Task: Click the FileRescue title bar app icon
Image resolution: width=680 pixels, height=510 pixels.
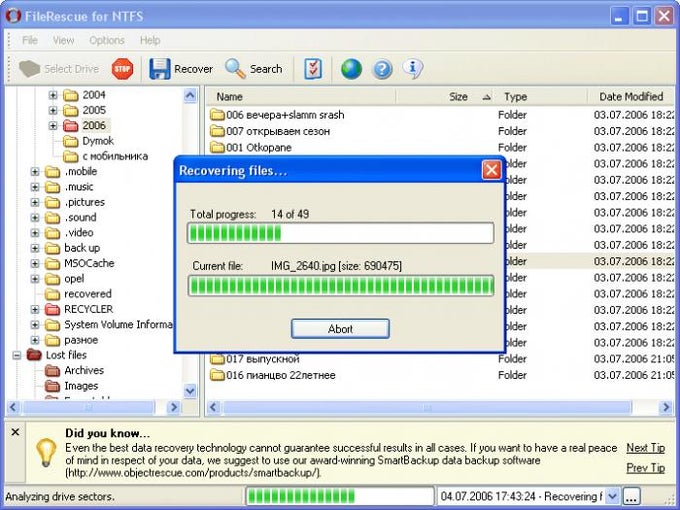Action: click(x=13, y=16)
